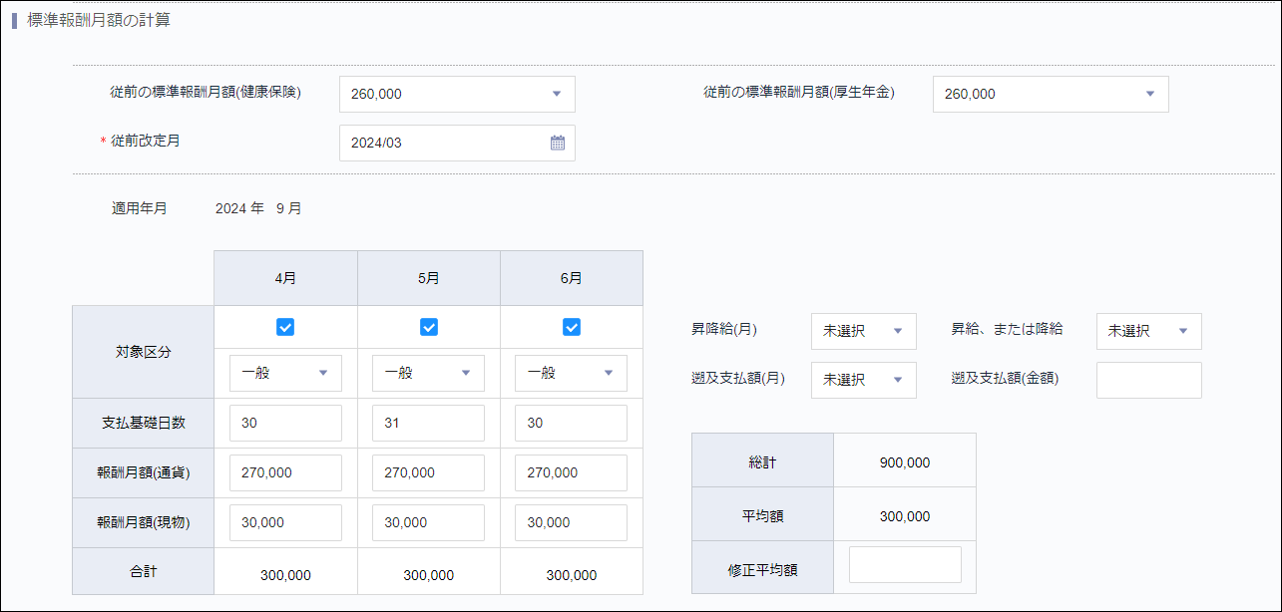Click the 4月 column header
The height and width of the screenshot is (612, 1282).
285,278
